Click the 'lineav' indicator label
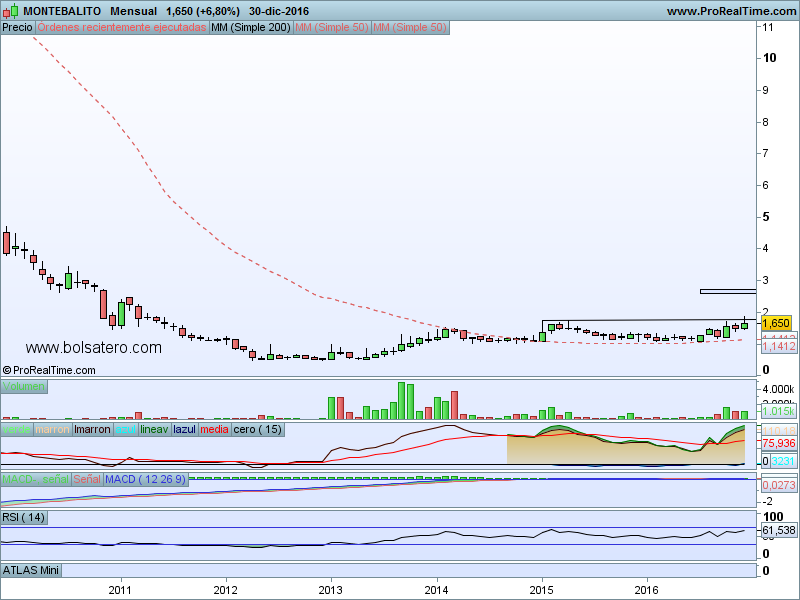800x600 pixels. tap(154, 430)
